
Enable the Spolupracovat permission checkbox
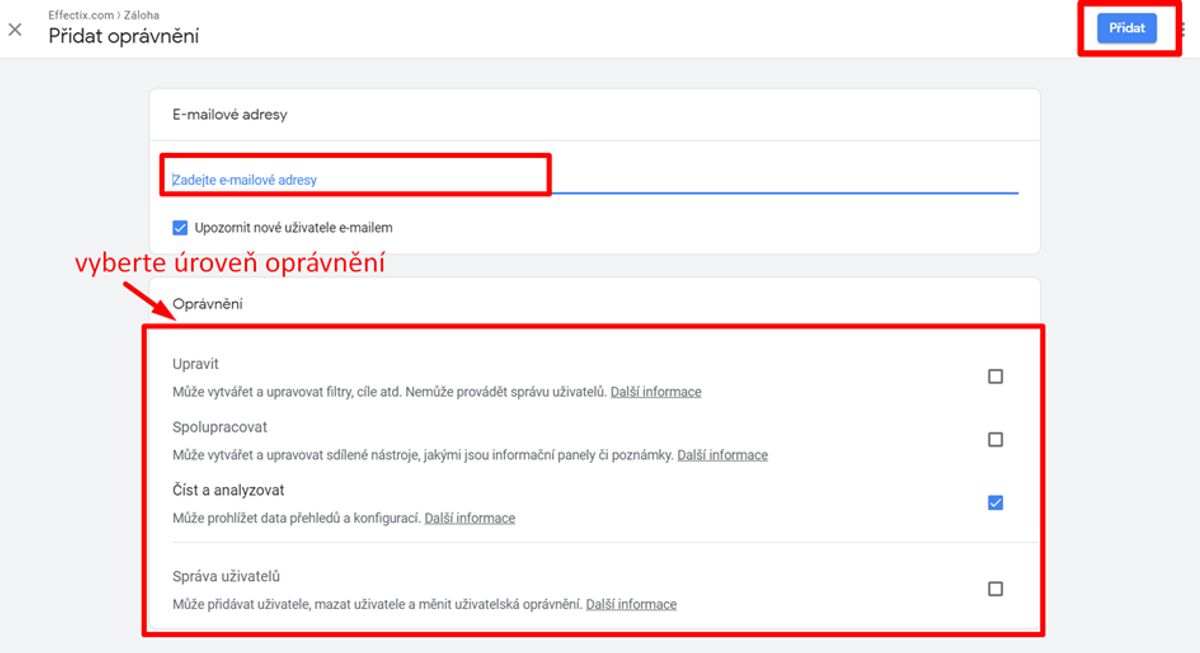click(995, 439)
